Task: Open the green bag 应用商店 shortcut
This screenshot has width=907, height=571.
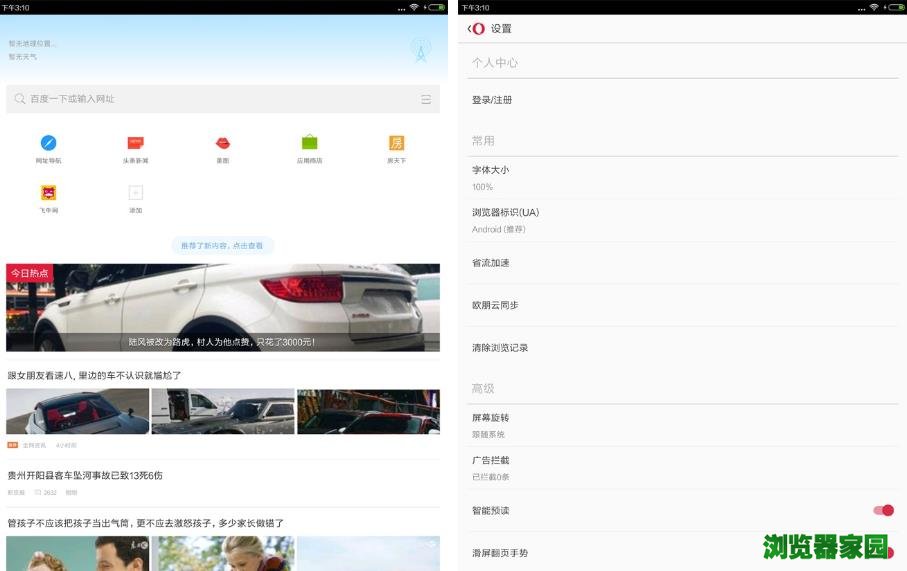Action: 309,143
